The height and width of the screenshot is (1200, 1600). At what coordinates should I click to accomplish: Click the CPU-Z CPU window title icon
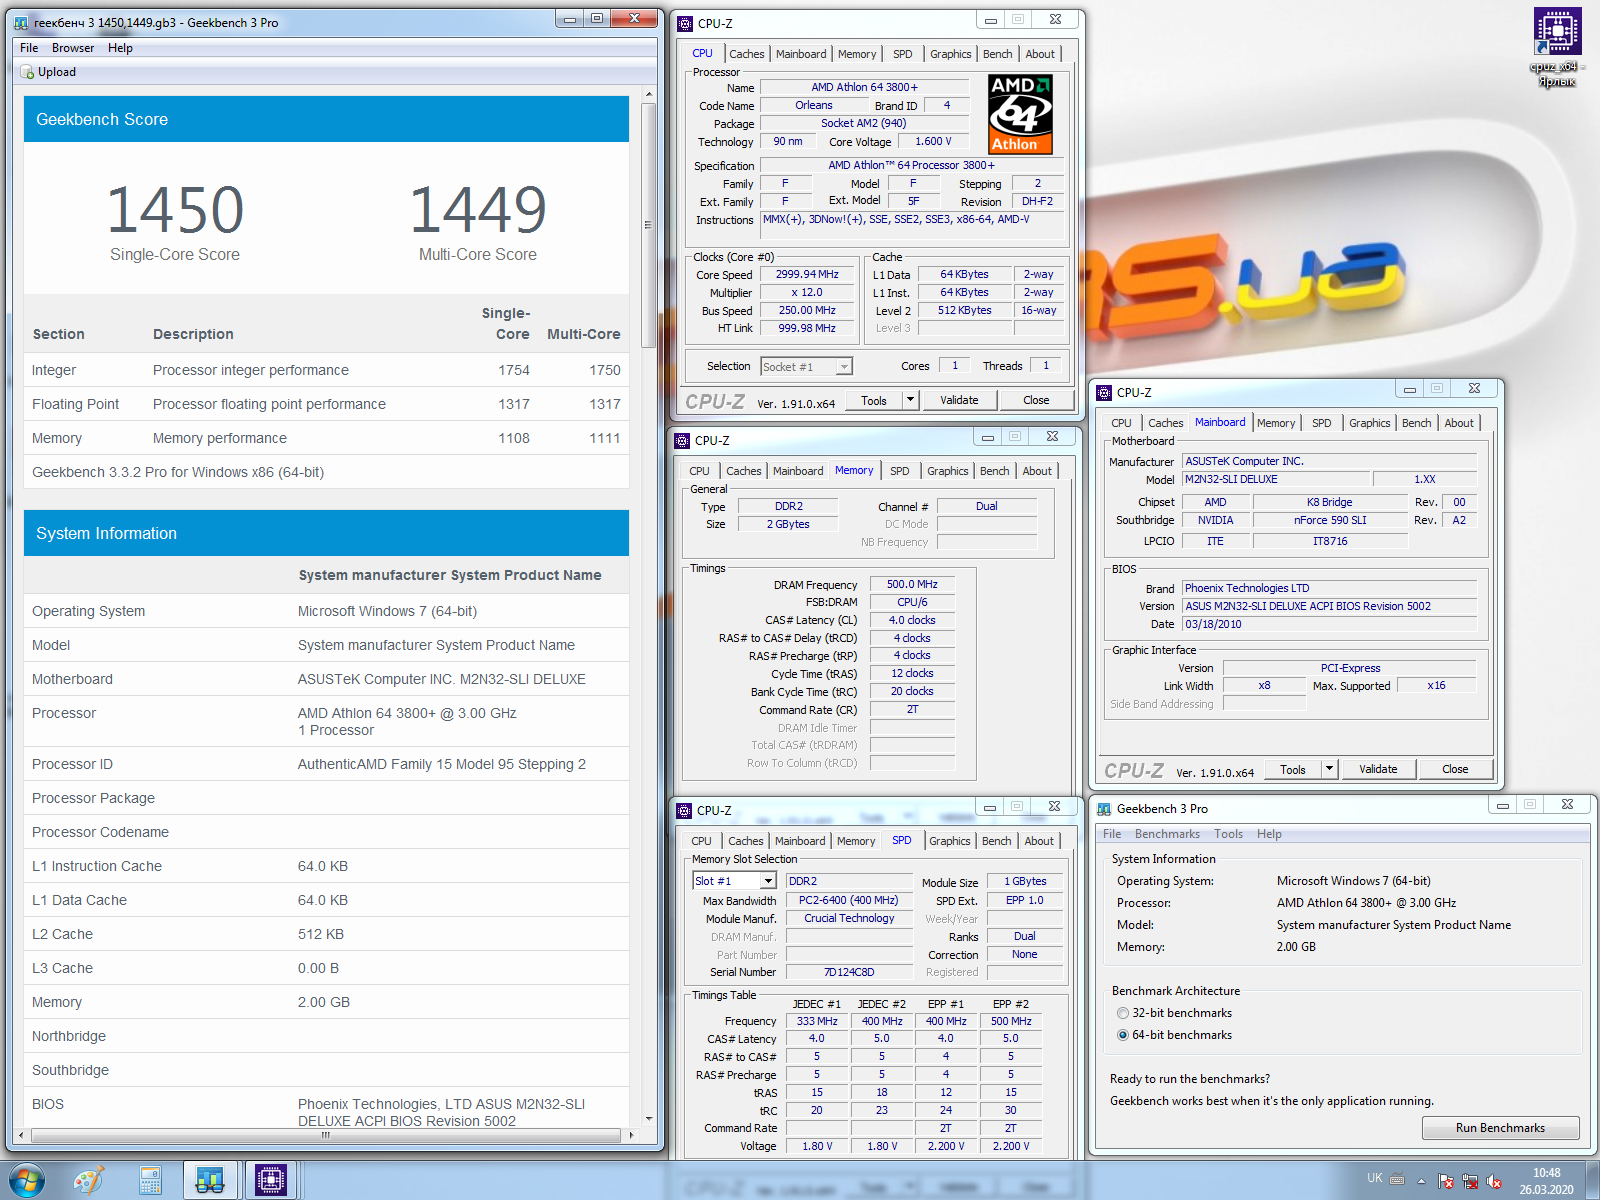point(684,23)
